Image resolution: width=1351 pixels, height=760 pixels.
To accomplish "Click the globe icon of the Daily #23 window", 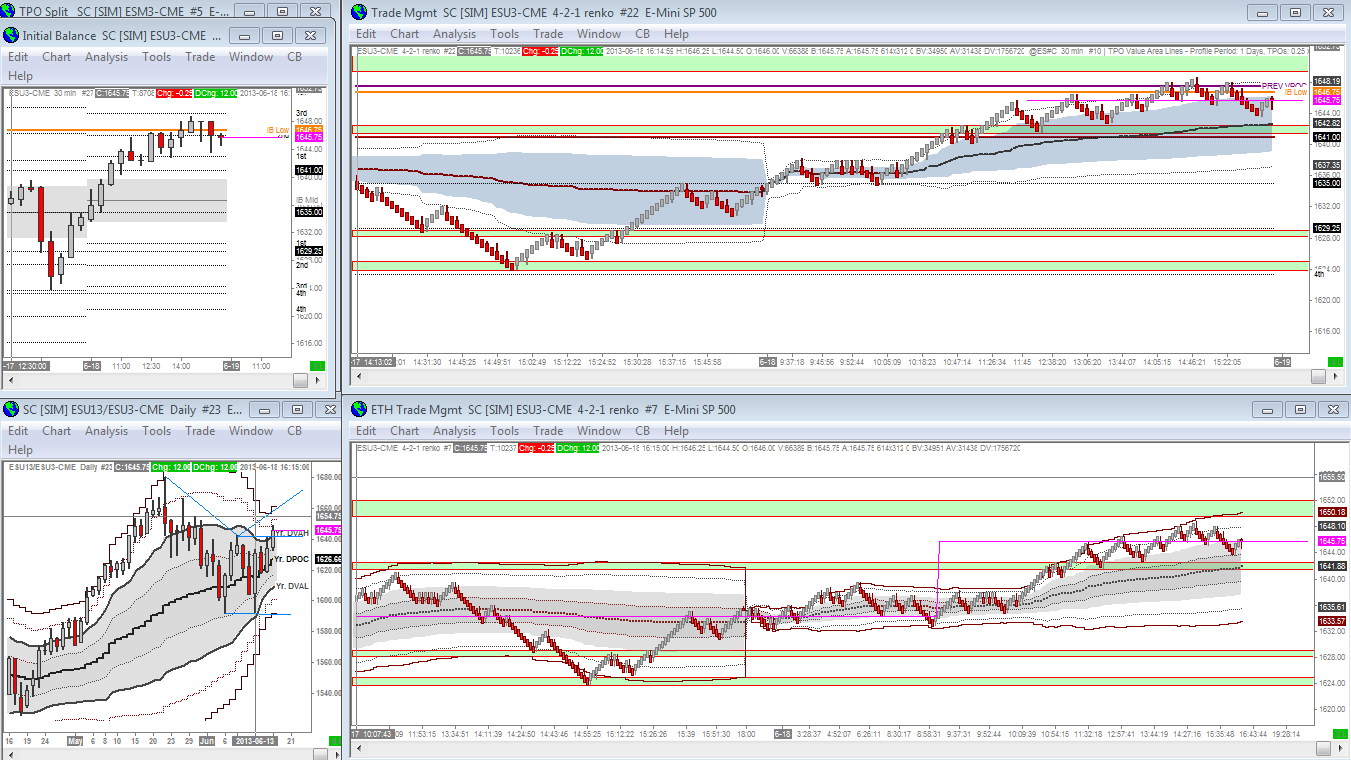I will [11, 409].
